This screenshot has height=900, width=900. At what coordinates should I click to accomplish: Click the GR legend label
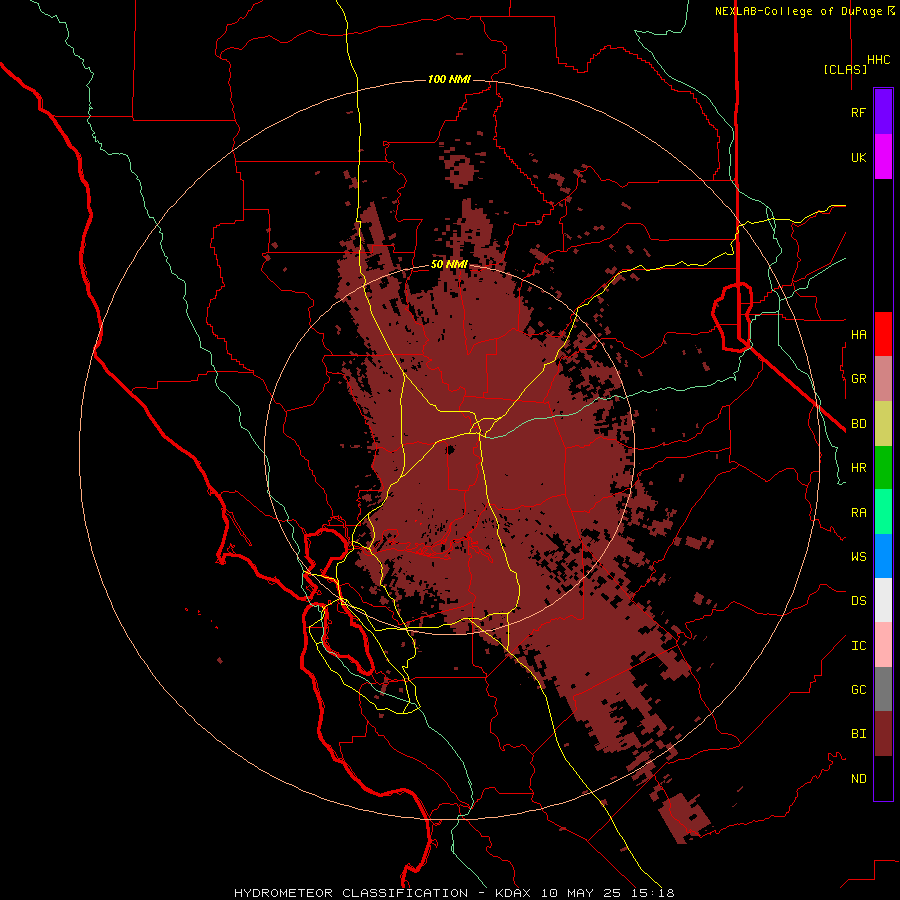tap(858, 379)
